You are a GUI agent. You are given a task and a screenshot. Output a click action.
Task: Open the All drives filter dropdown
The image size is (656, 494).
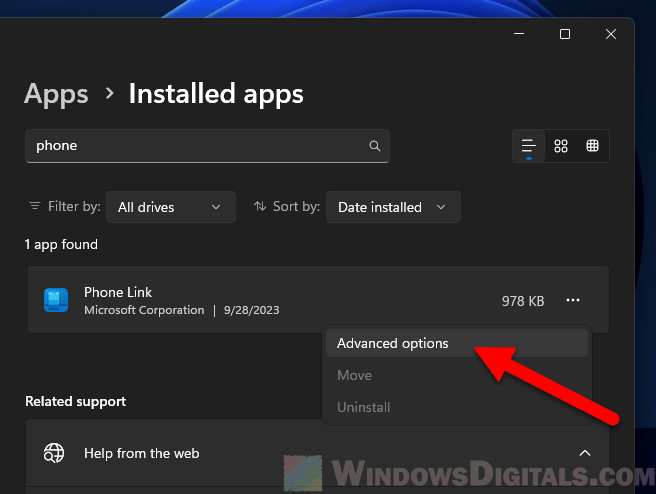click(x=171, y=207)
